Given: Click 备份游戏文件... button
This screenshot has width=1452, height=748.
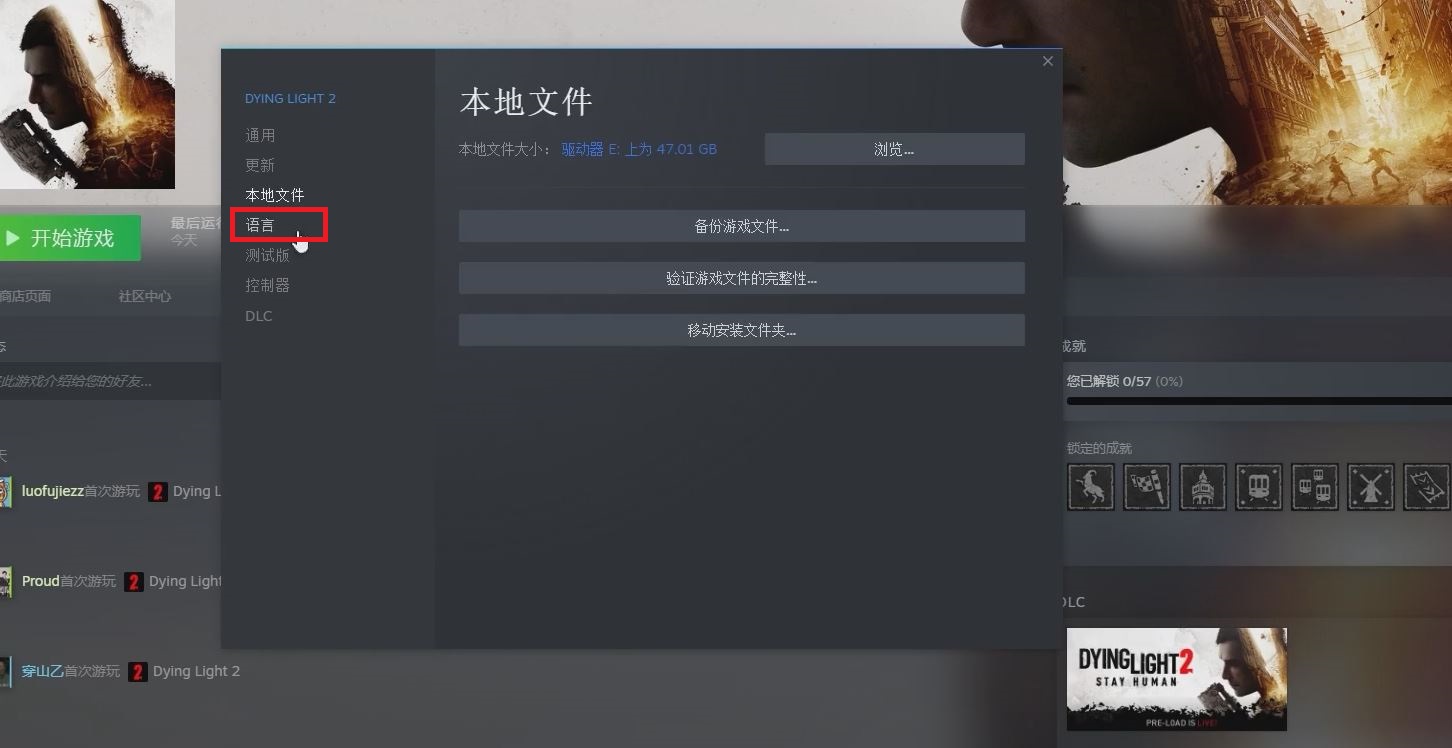Looking at the screenshot, I should pos(741,226).
